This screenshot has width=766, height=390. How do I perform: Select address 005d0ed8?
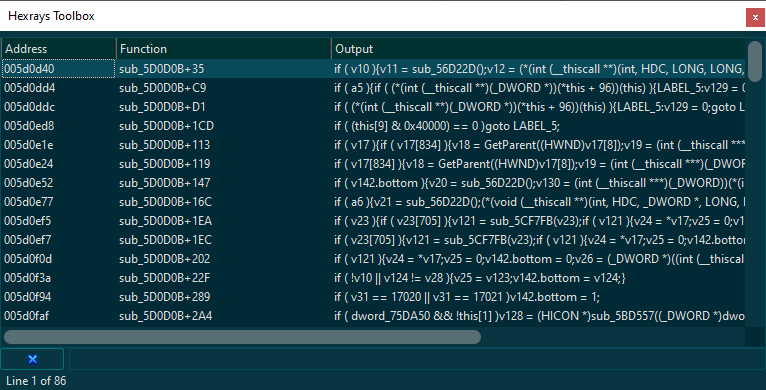(x=29, y=126)
